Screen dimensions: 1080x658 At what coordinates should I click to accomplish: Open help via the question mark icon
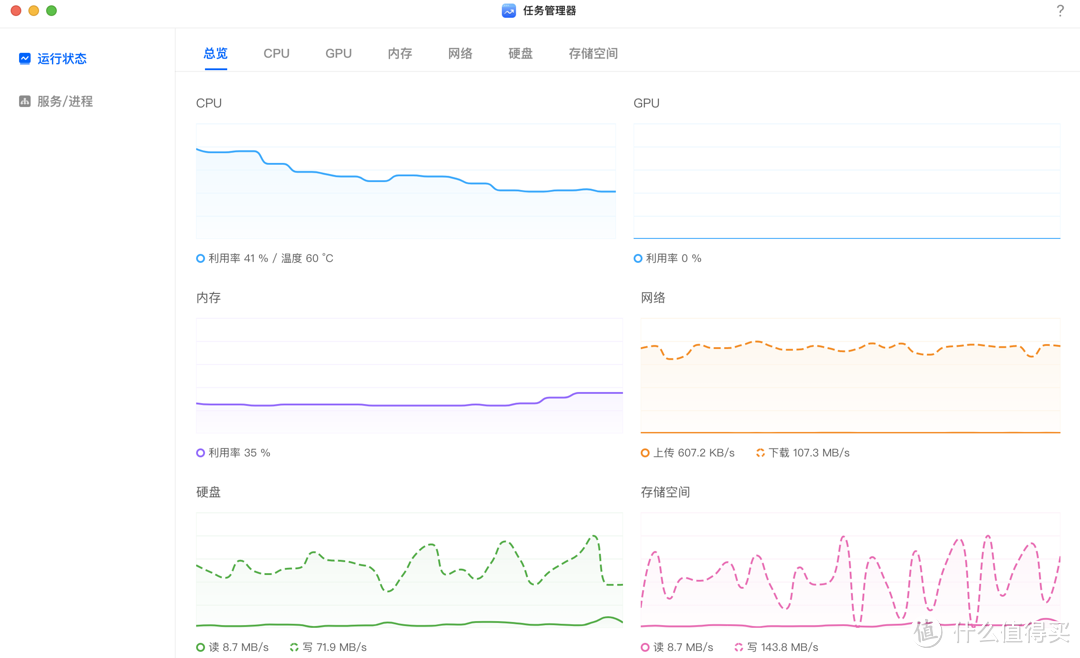[1060, 11]
